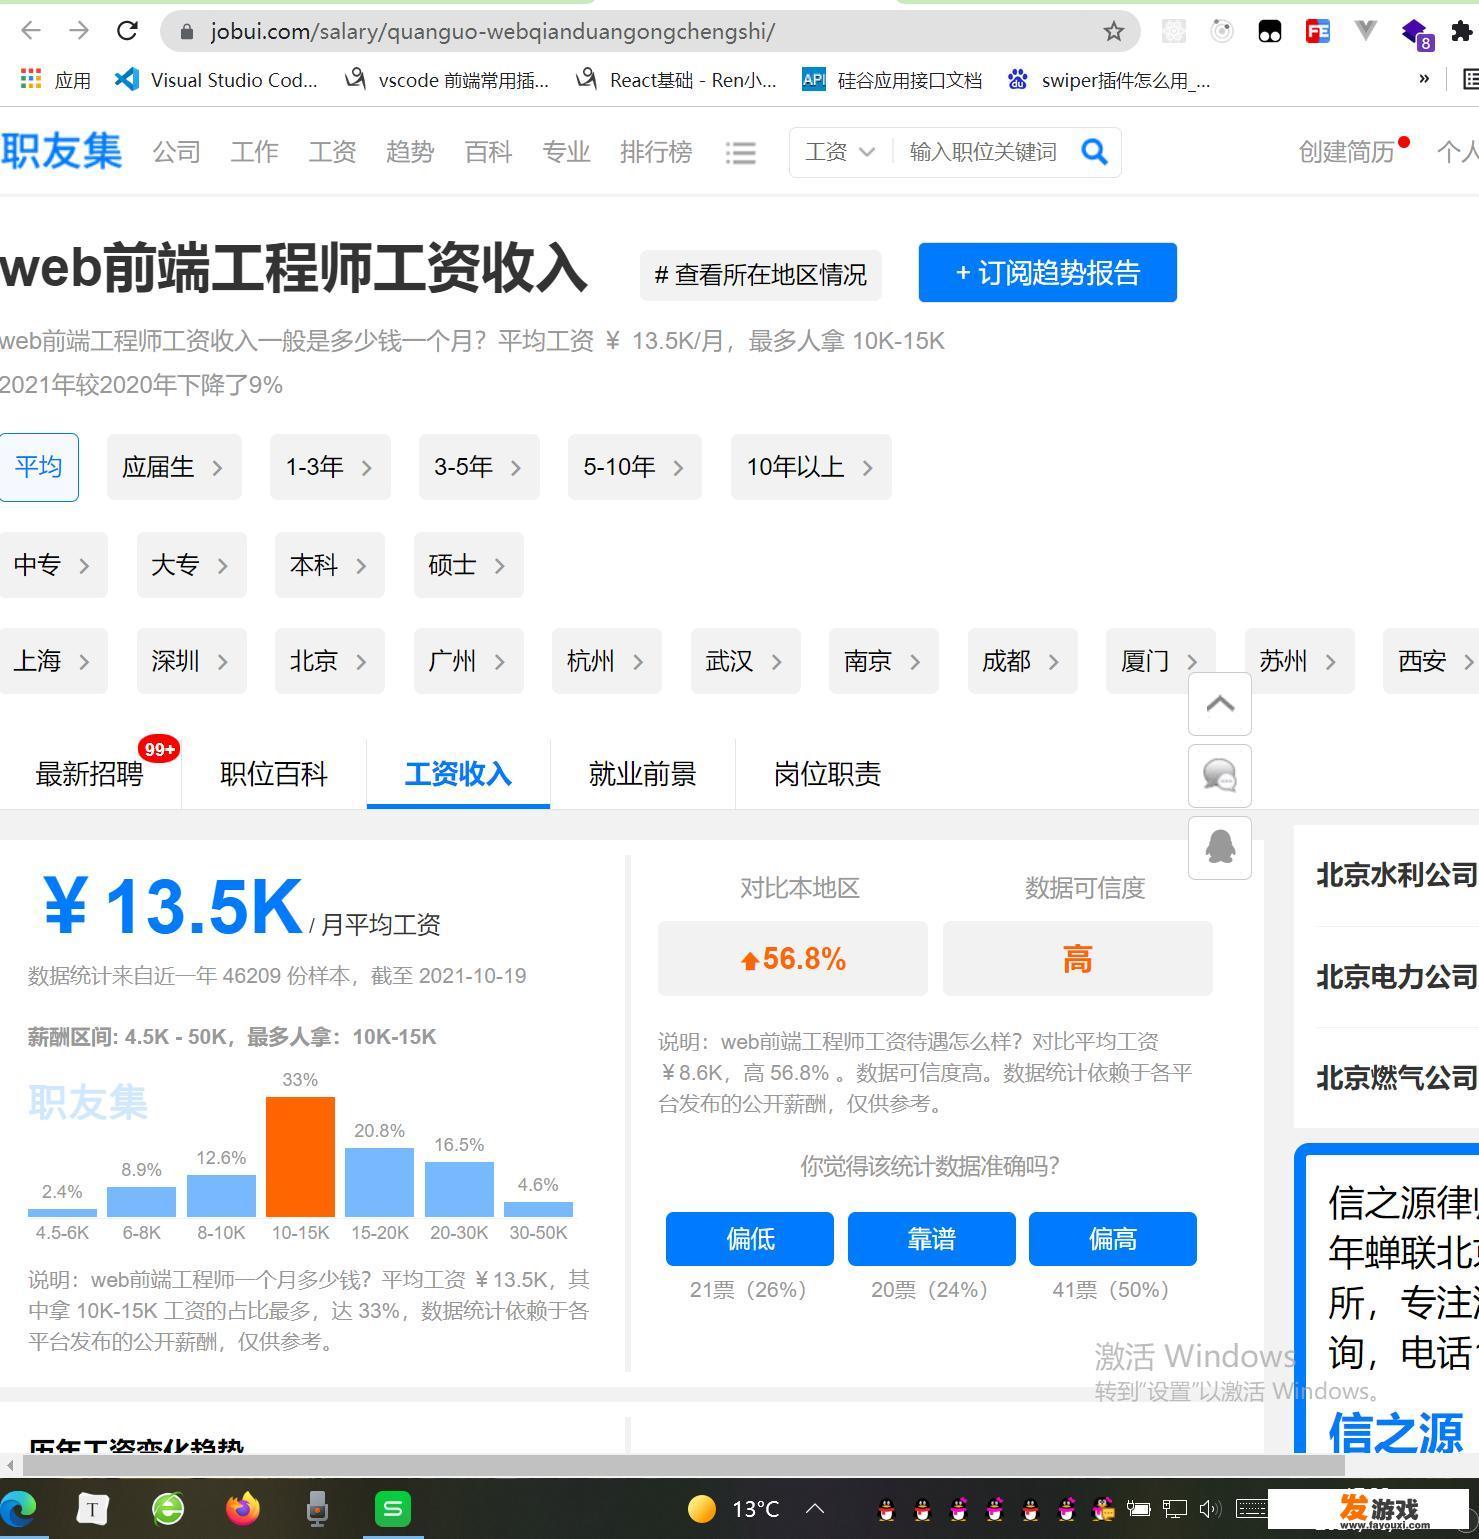Switch to the 工资收入 tab
This screenshot has height=1539, width=1479.
[458, 774]
